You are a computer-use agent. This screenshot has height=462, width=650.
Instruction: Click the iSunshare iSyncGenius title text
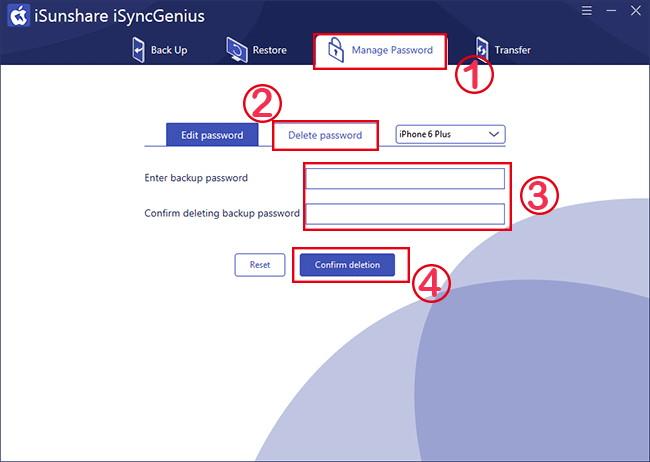119,16
